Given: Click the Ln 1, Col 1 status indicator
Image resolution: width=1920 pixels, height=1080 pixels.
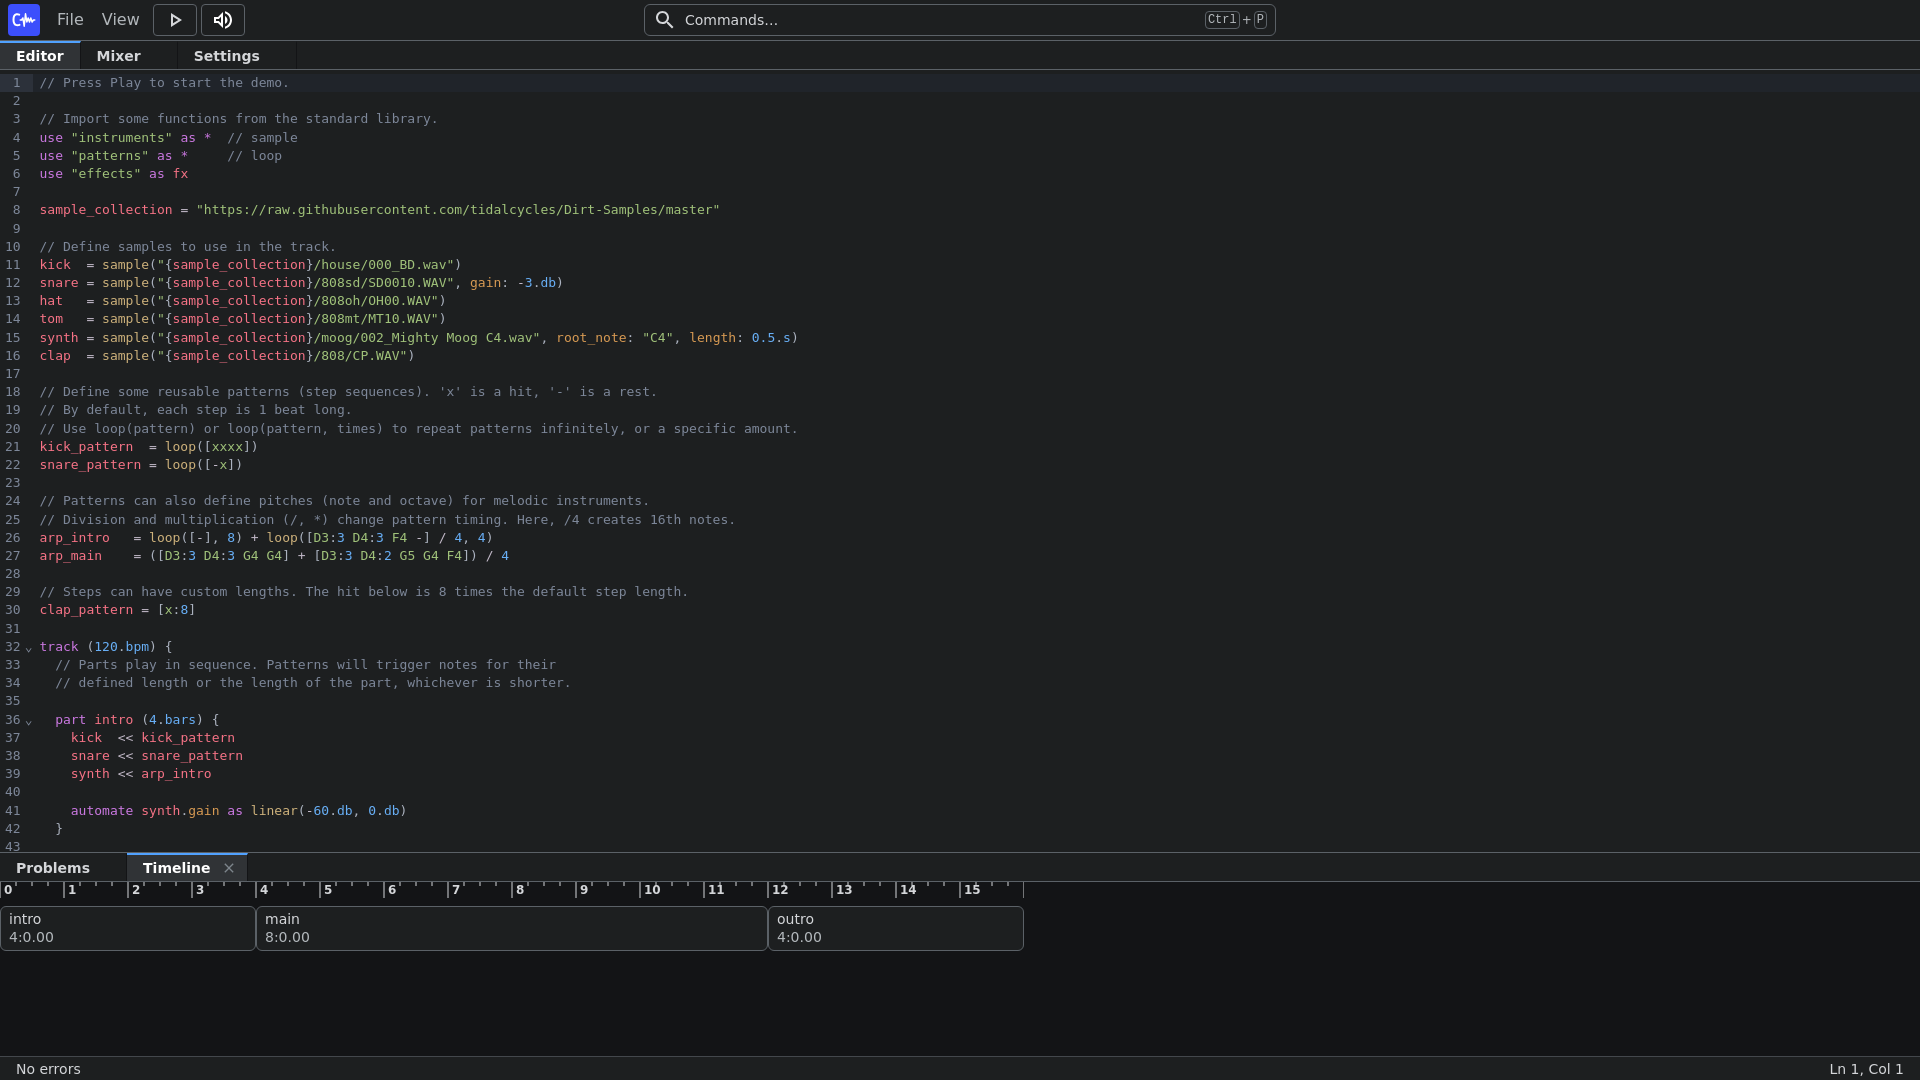Looking at the screenshot, I should (x=1866, y=1069).
